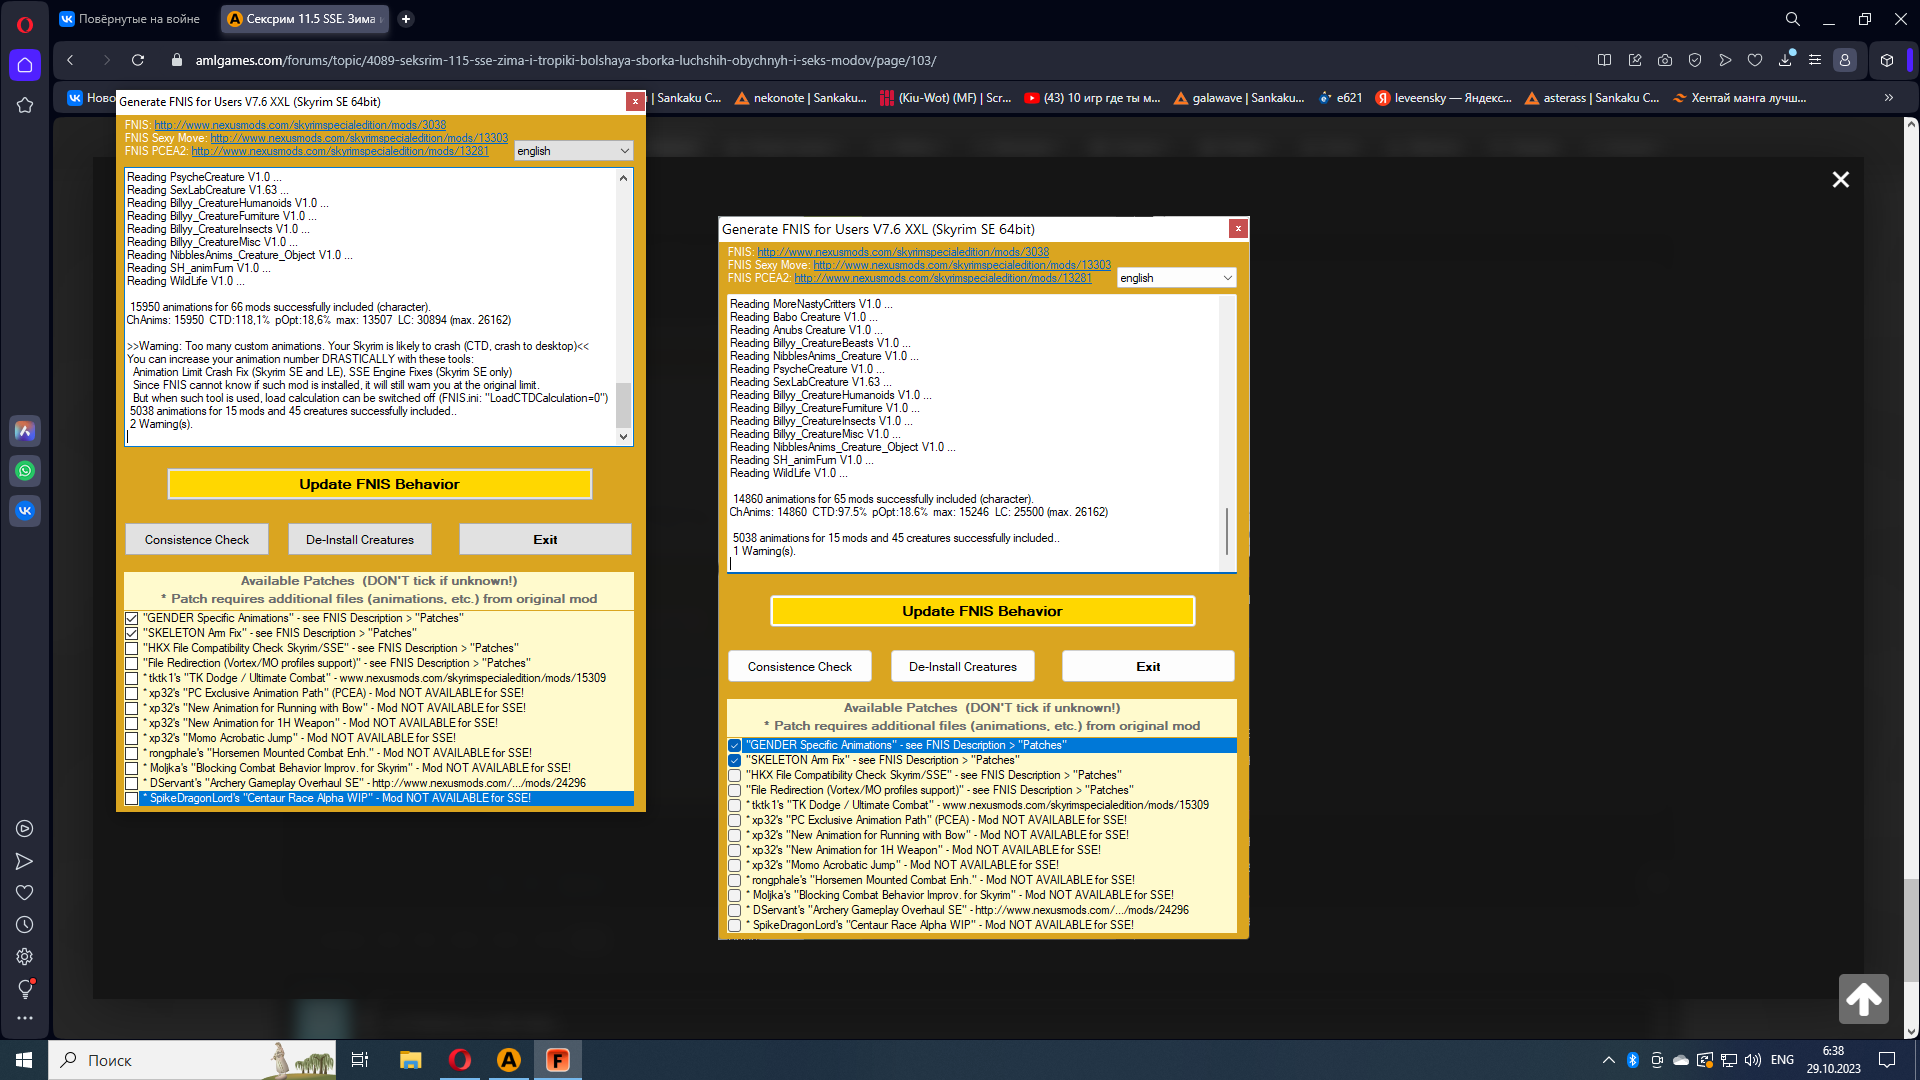
Task: Click the Opera sidebar WhatsApp icon
Action: [25, 471]
